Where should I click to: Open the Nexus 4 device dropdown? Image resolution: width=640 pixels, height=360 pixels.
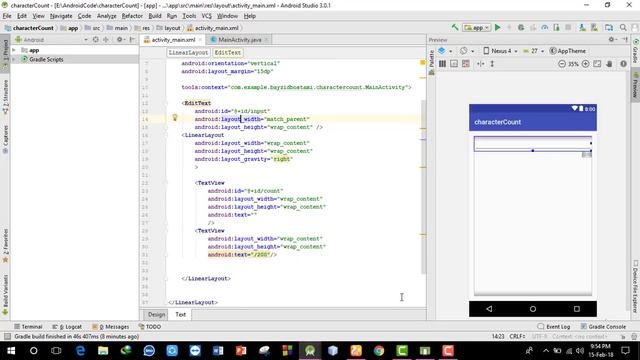[x=500, y=51]
